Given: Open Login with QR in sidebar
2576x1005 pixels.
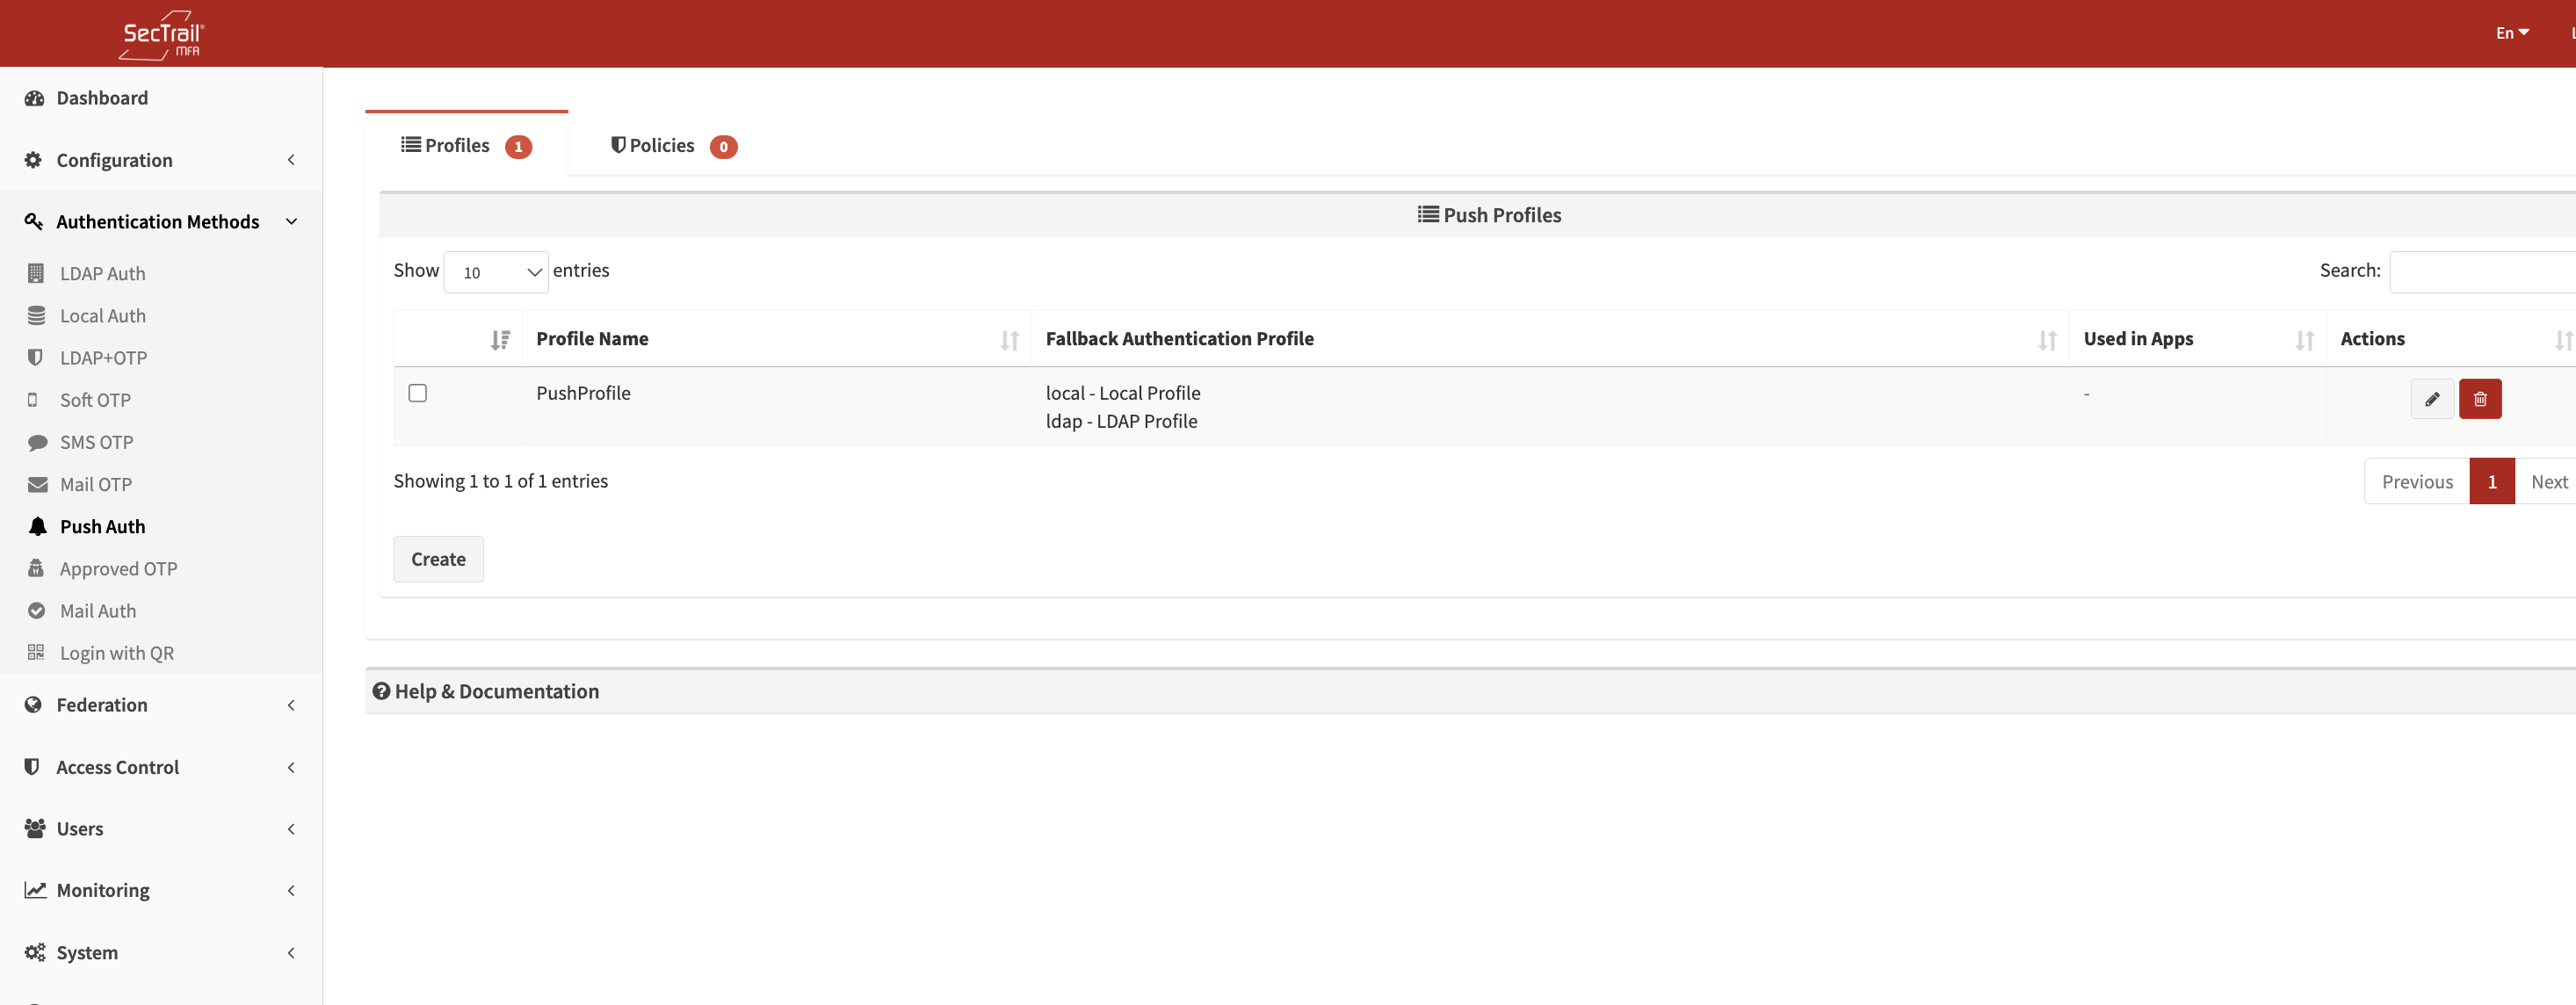Looking at the screenshot, I should click(116, 653).
